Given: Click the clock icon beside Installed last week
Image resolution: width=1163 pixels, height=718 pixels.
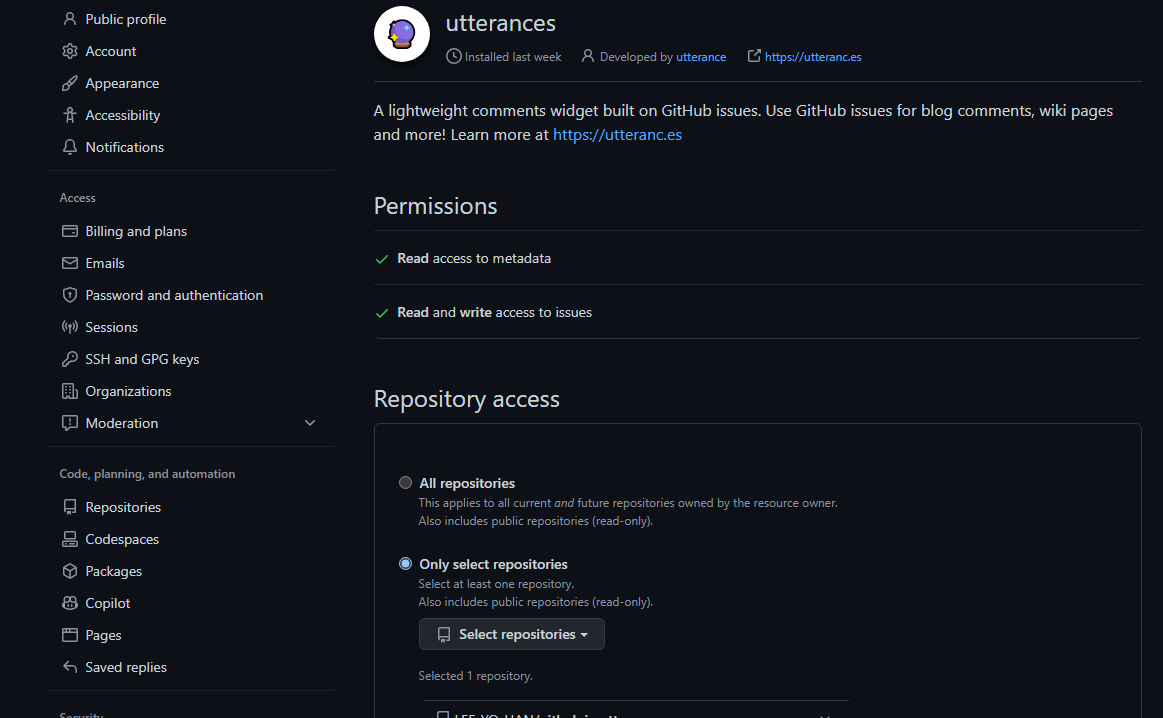Looking at the screenshot, I should point(454,56).
